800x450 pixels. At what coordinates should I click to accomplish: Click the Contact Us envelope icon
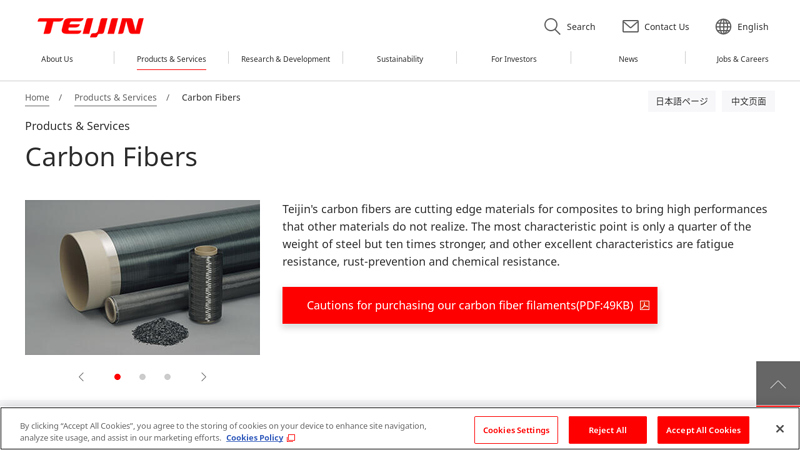(x=630, y=26)
